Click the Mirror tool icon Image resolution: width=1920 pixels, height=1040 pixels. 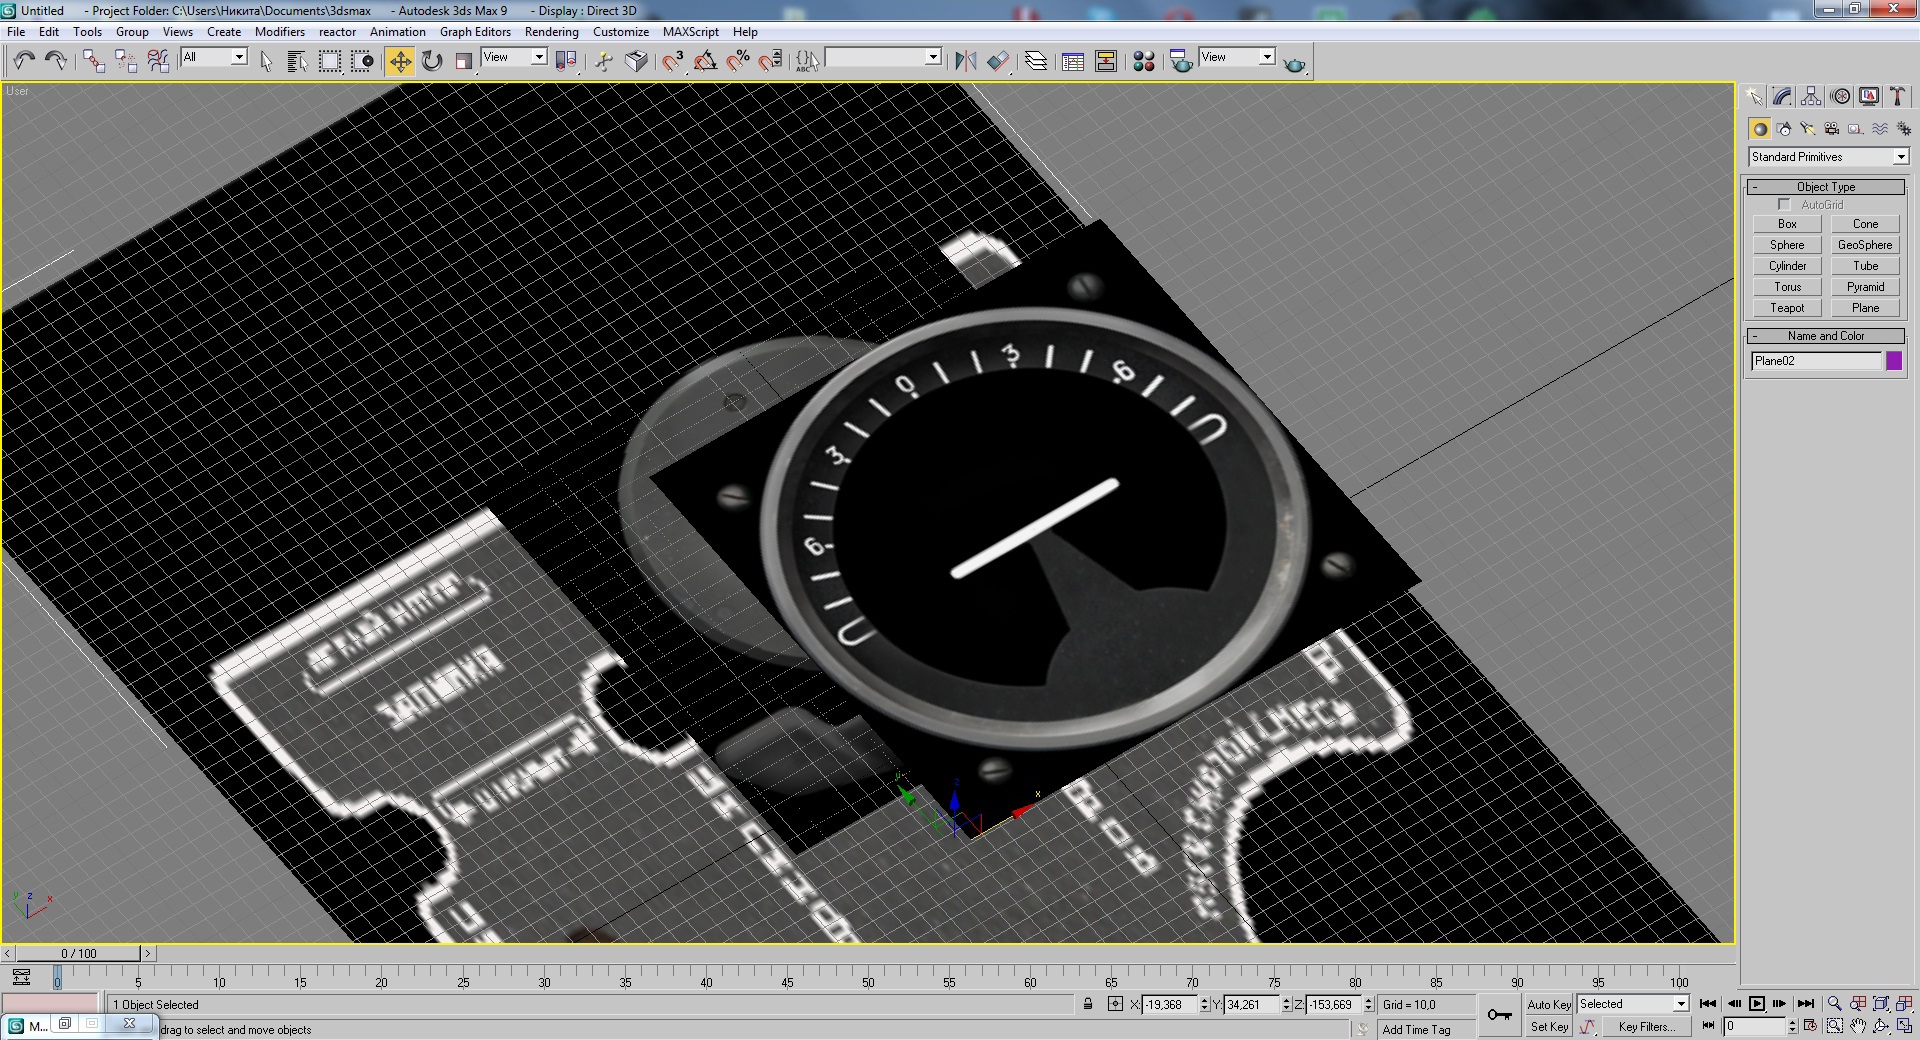coord(965,61)
